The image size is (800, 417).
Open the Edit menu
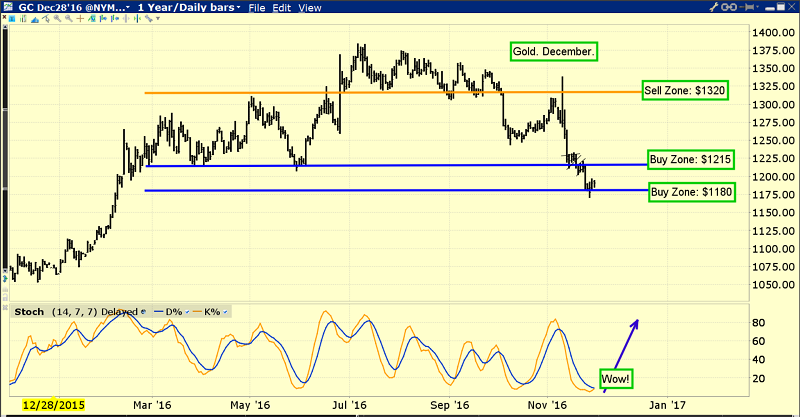282,8
